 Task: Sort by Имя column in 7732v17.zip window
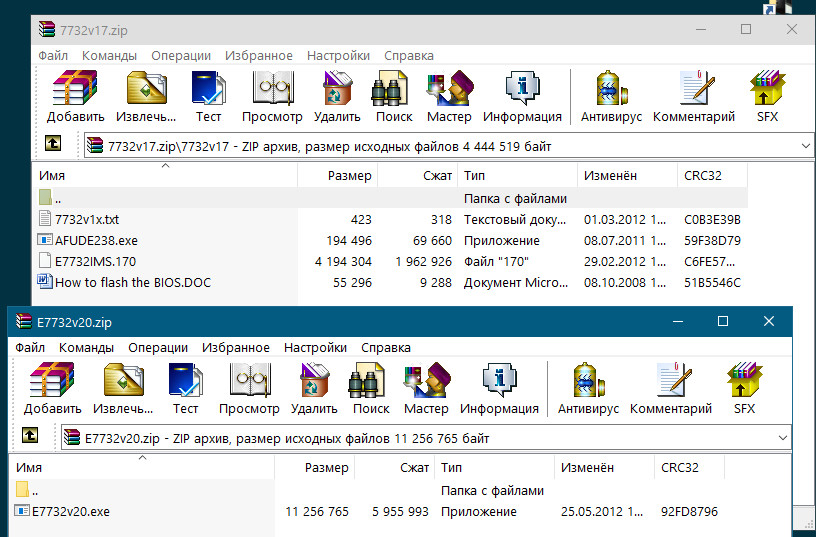click(x=165, y=175)
